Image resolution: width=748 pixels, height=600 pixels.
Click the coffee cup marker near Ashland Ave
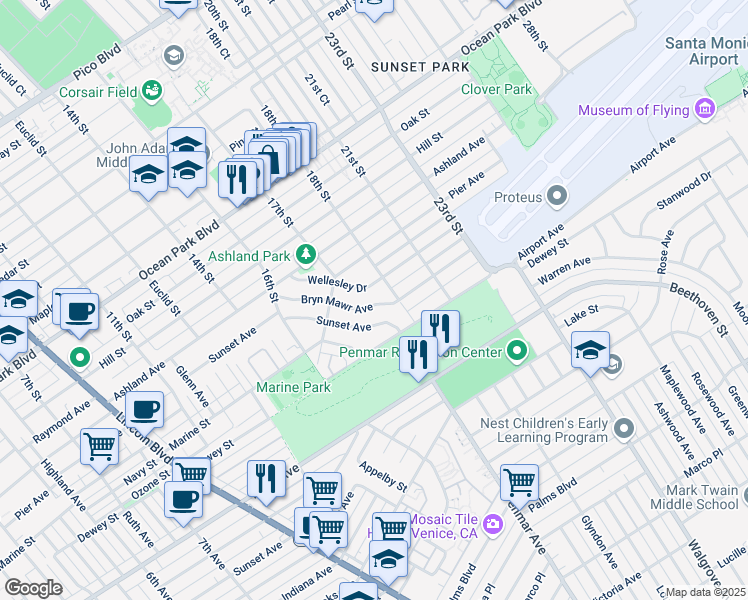(145, 410)
